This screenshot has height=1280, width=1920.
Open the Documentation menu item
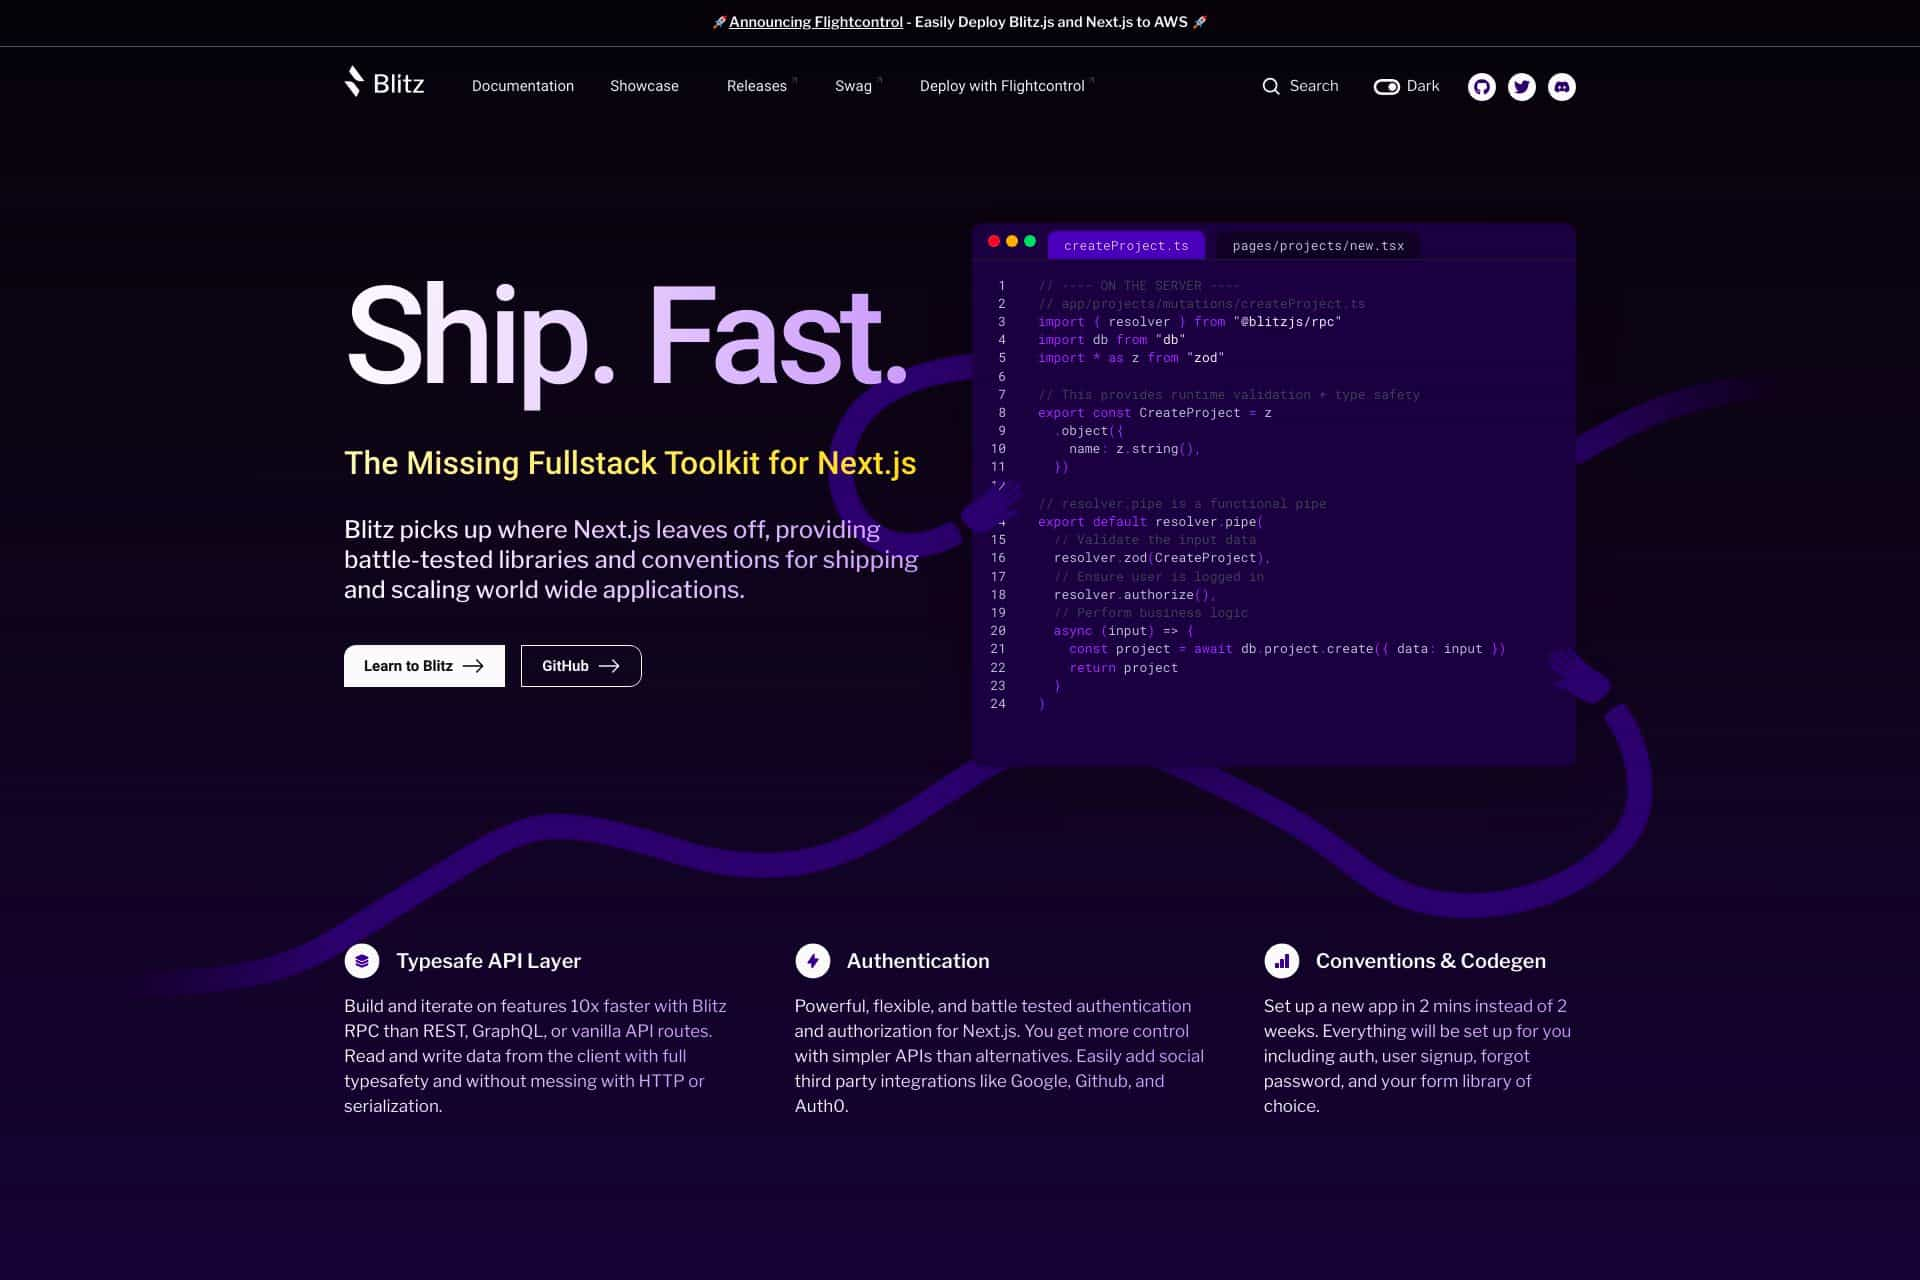523,86
